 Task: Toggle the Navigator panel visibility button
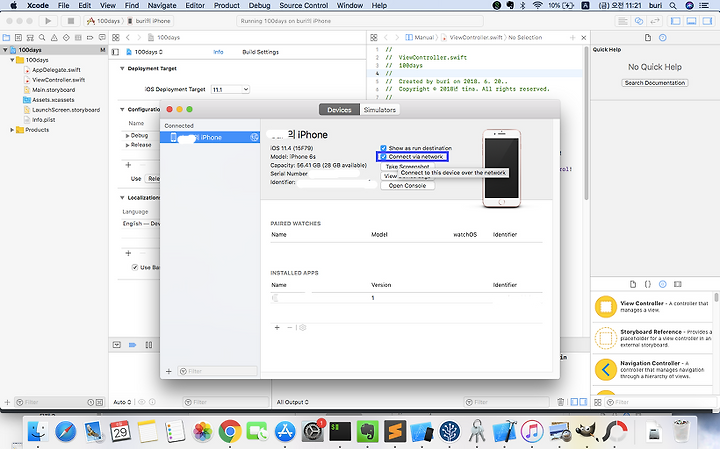(676, 21)
